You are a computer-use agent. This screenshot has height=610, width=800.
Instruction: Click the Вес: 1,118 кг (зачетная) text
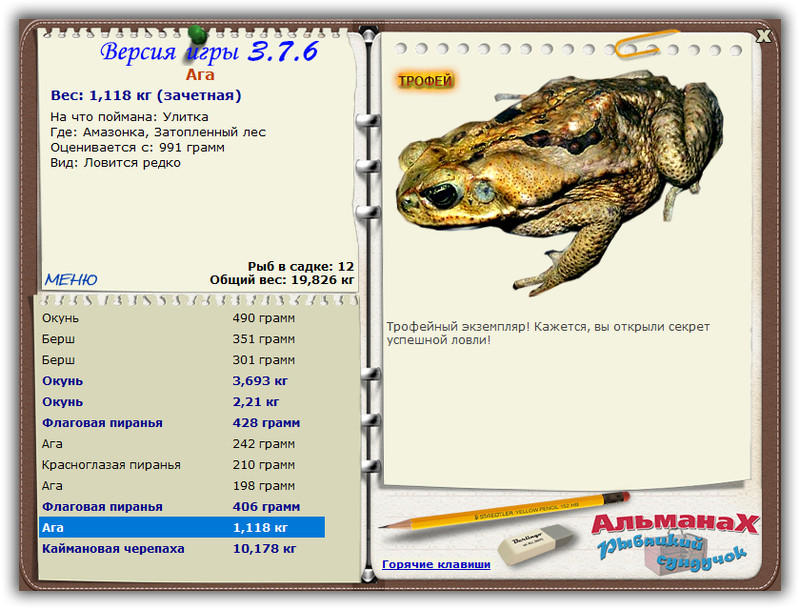click(146, 95)
